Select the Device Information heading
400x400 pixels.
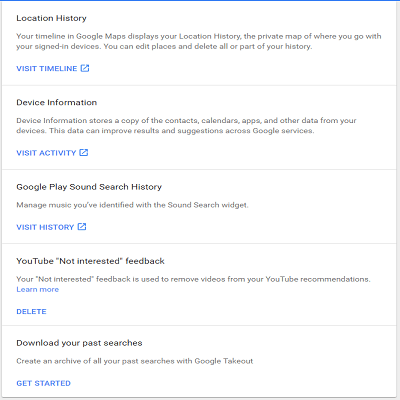[57, 103]
